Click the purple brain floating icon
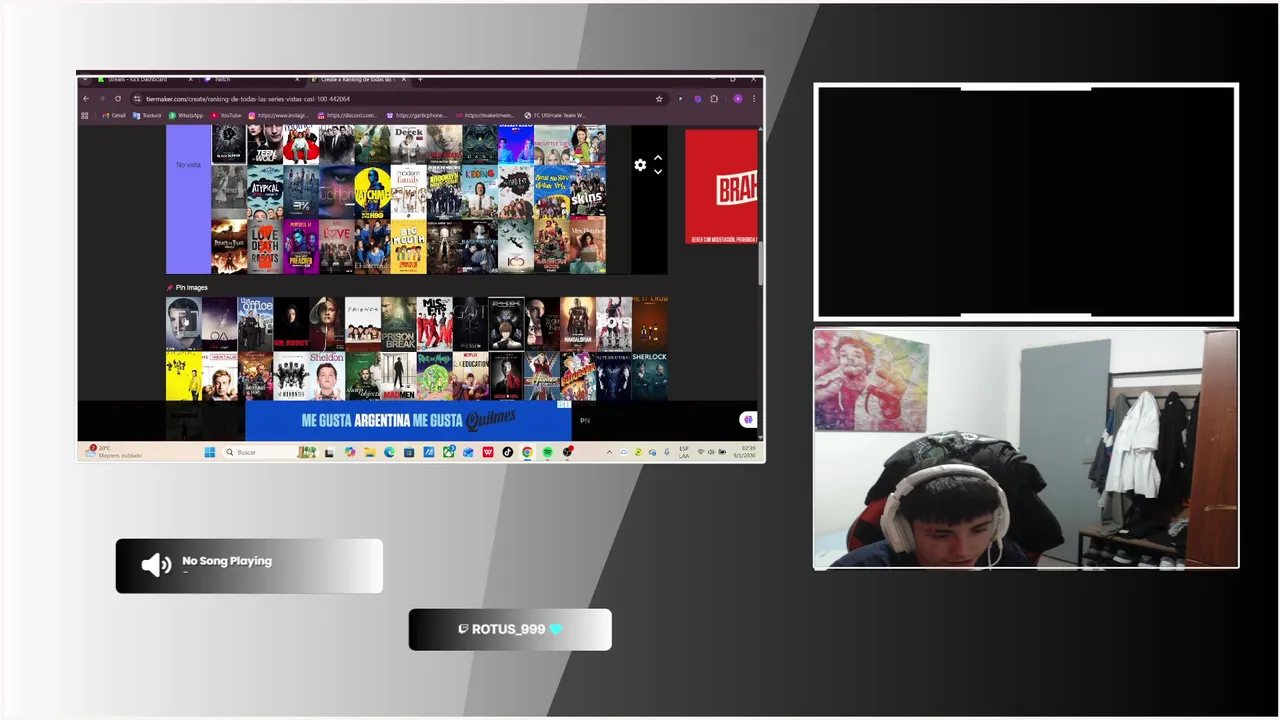 748,420
